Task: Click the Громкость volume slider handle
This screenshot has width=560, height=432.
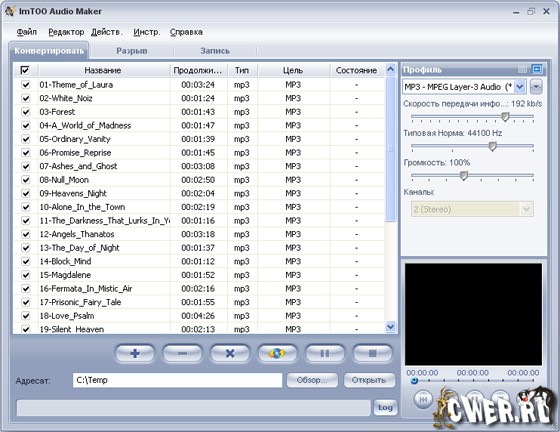Action: [x=464, y=176]
